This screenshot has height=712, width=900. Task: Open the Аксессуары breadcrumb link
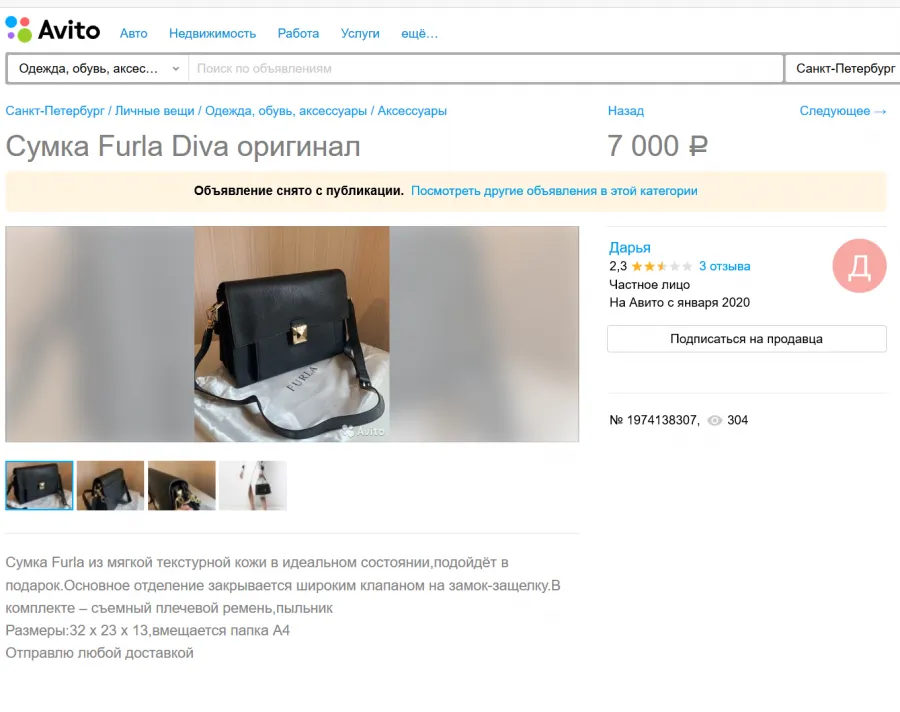point(412,111)
